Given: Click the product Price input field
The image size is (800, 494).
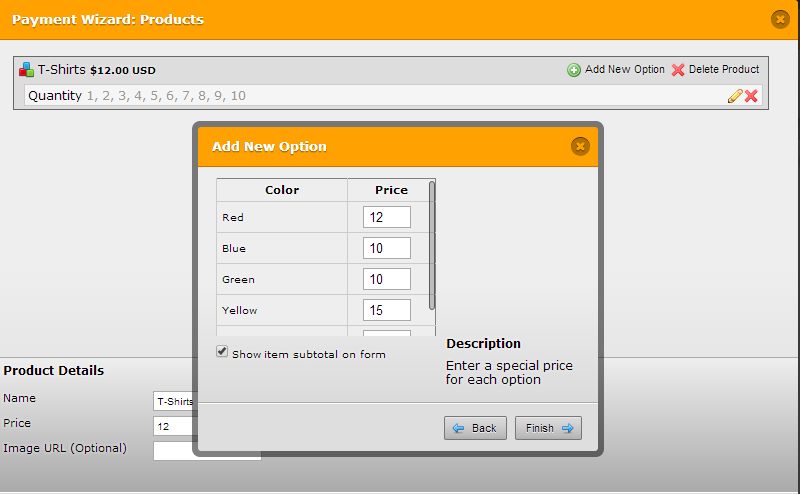Looking at the screenshot, I should click(175, 426).
